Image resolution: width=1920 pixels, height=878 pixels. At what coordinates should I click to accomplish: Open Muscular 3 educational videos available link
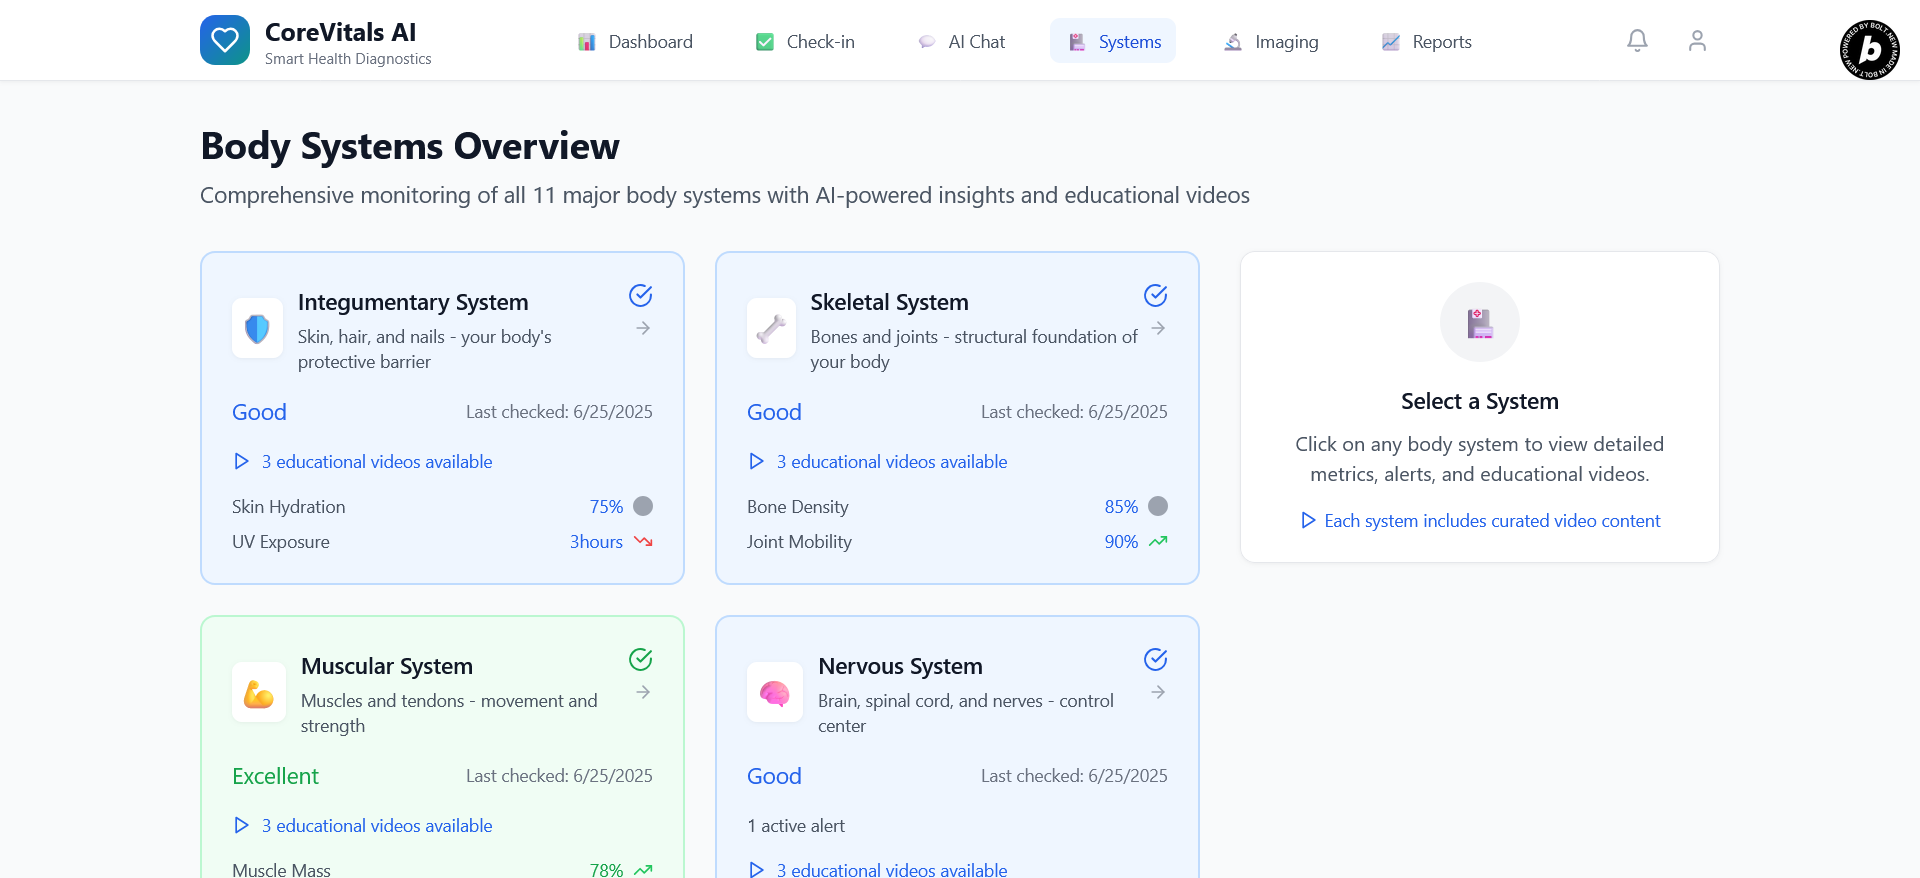377,825
